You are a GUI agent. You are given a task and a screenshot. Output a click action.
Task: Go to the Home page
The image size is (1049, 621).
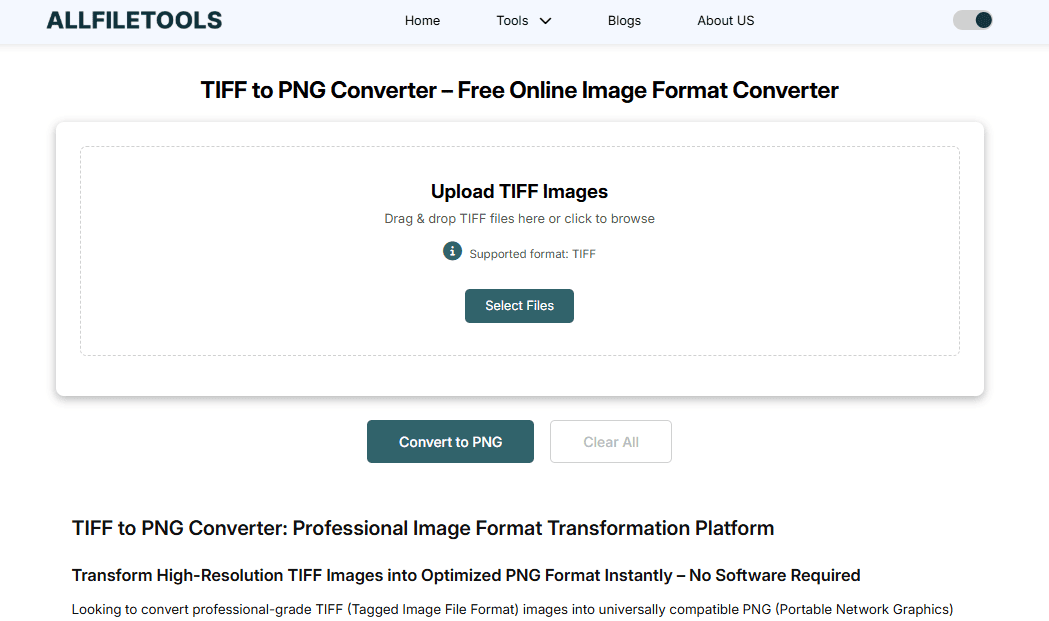point(422,21)
